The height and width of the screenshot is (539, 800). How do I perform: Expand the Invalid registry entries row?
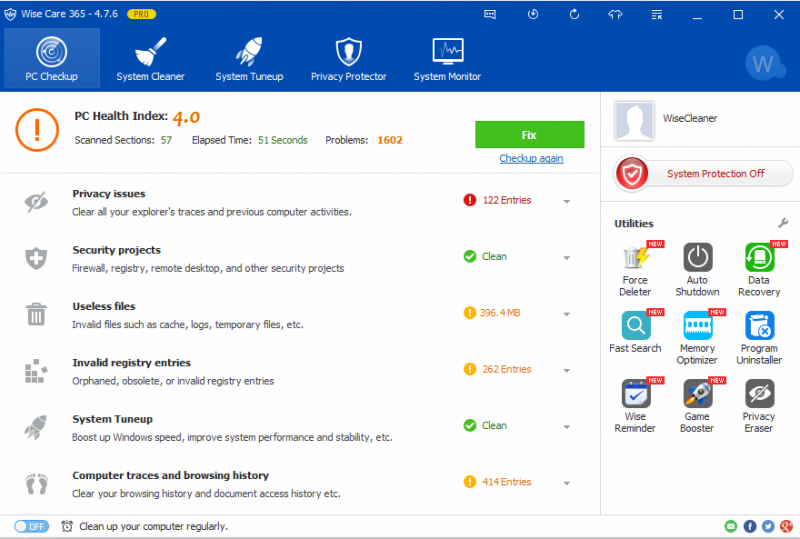pyautogui.click(x=566, y=371)
